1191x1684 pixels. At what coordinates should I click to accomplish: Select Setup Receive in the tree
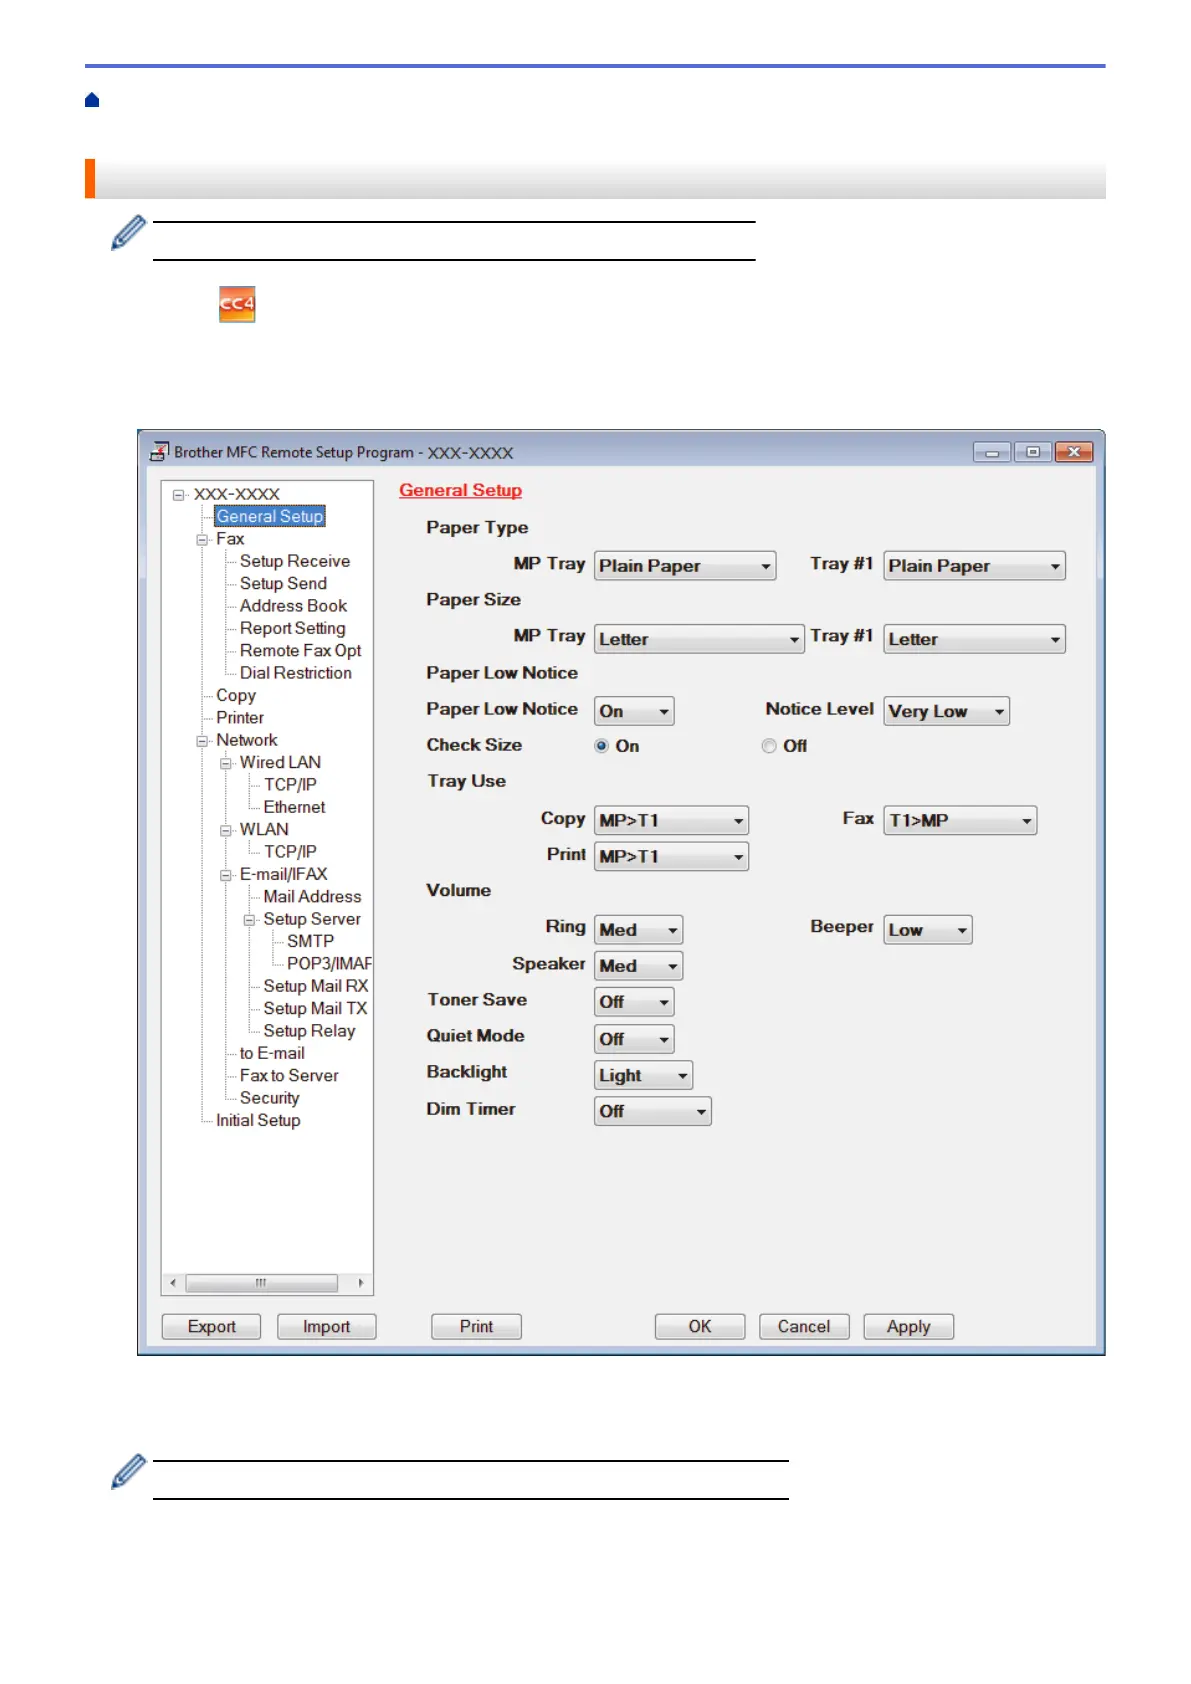(295, 561)
